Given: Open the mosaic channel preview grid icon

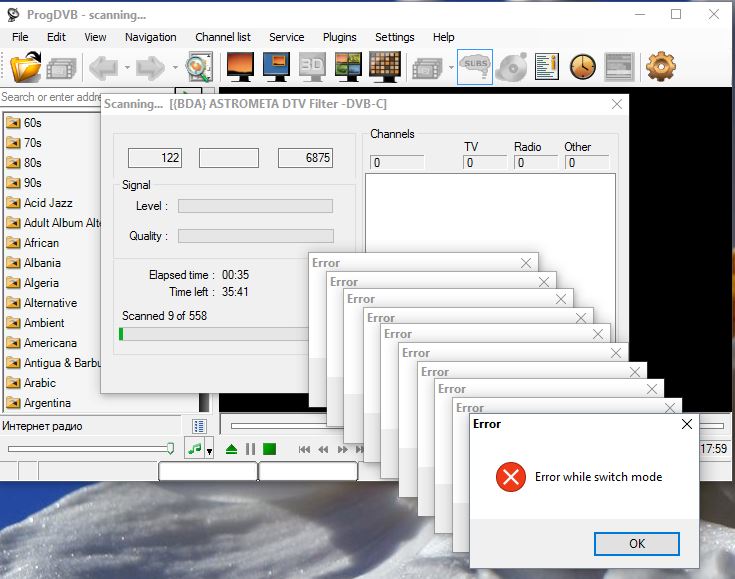Looking at the screenshot, I should click(384, 67).
